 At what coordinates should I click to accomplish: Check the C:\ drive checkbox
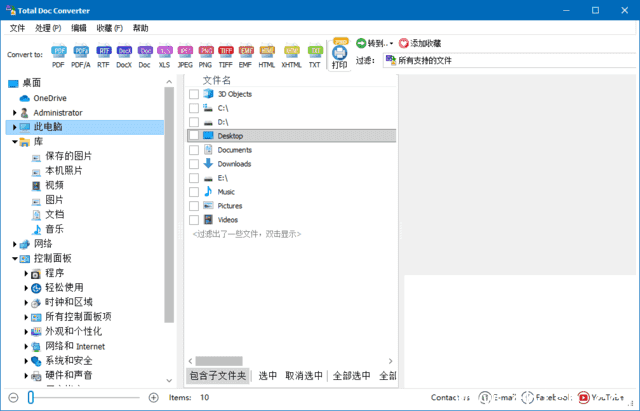point(194,108)
